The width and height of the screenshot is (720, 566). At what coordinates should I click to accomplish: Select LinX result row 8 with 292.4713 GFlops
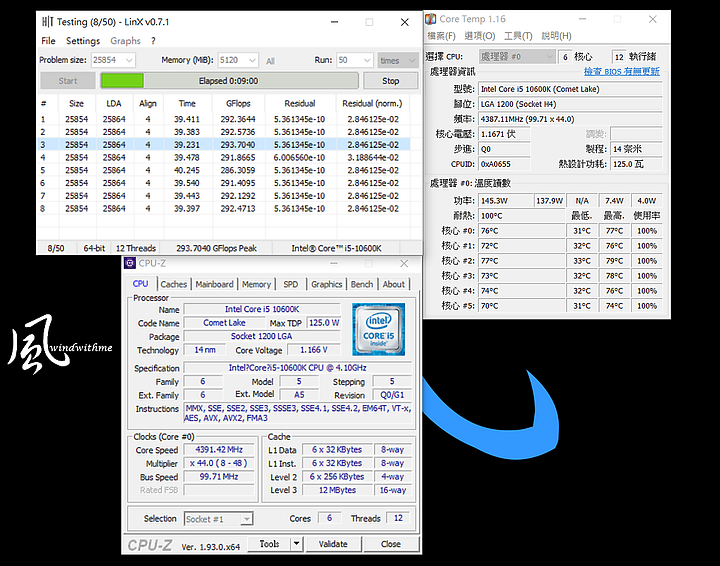coord(223,208)
